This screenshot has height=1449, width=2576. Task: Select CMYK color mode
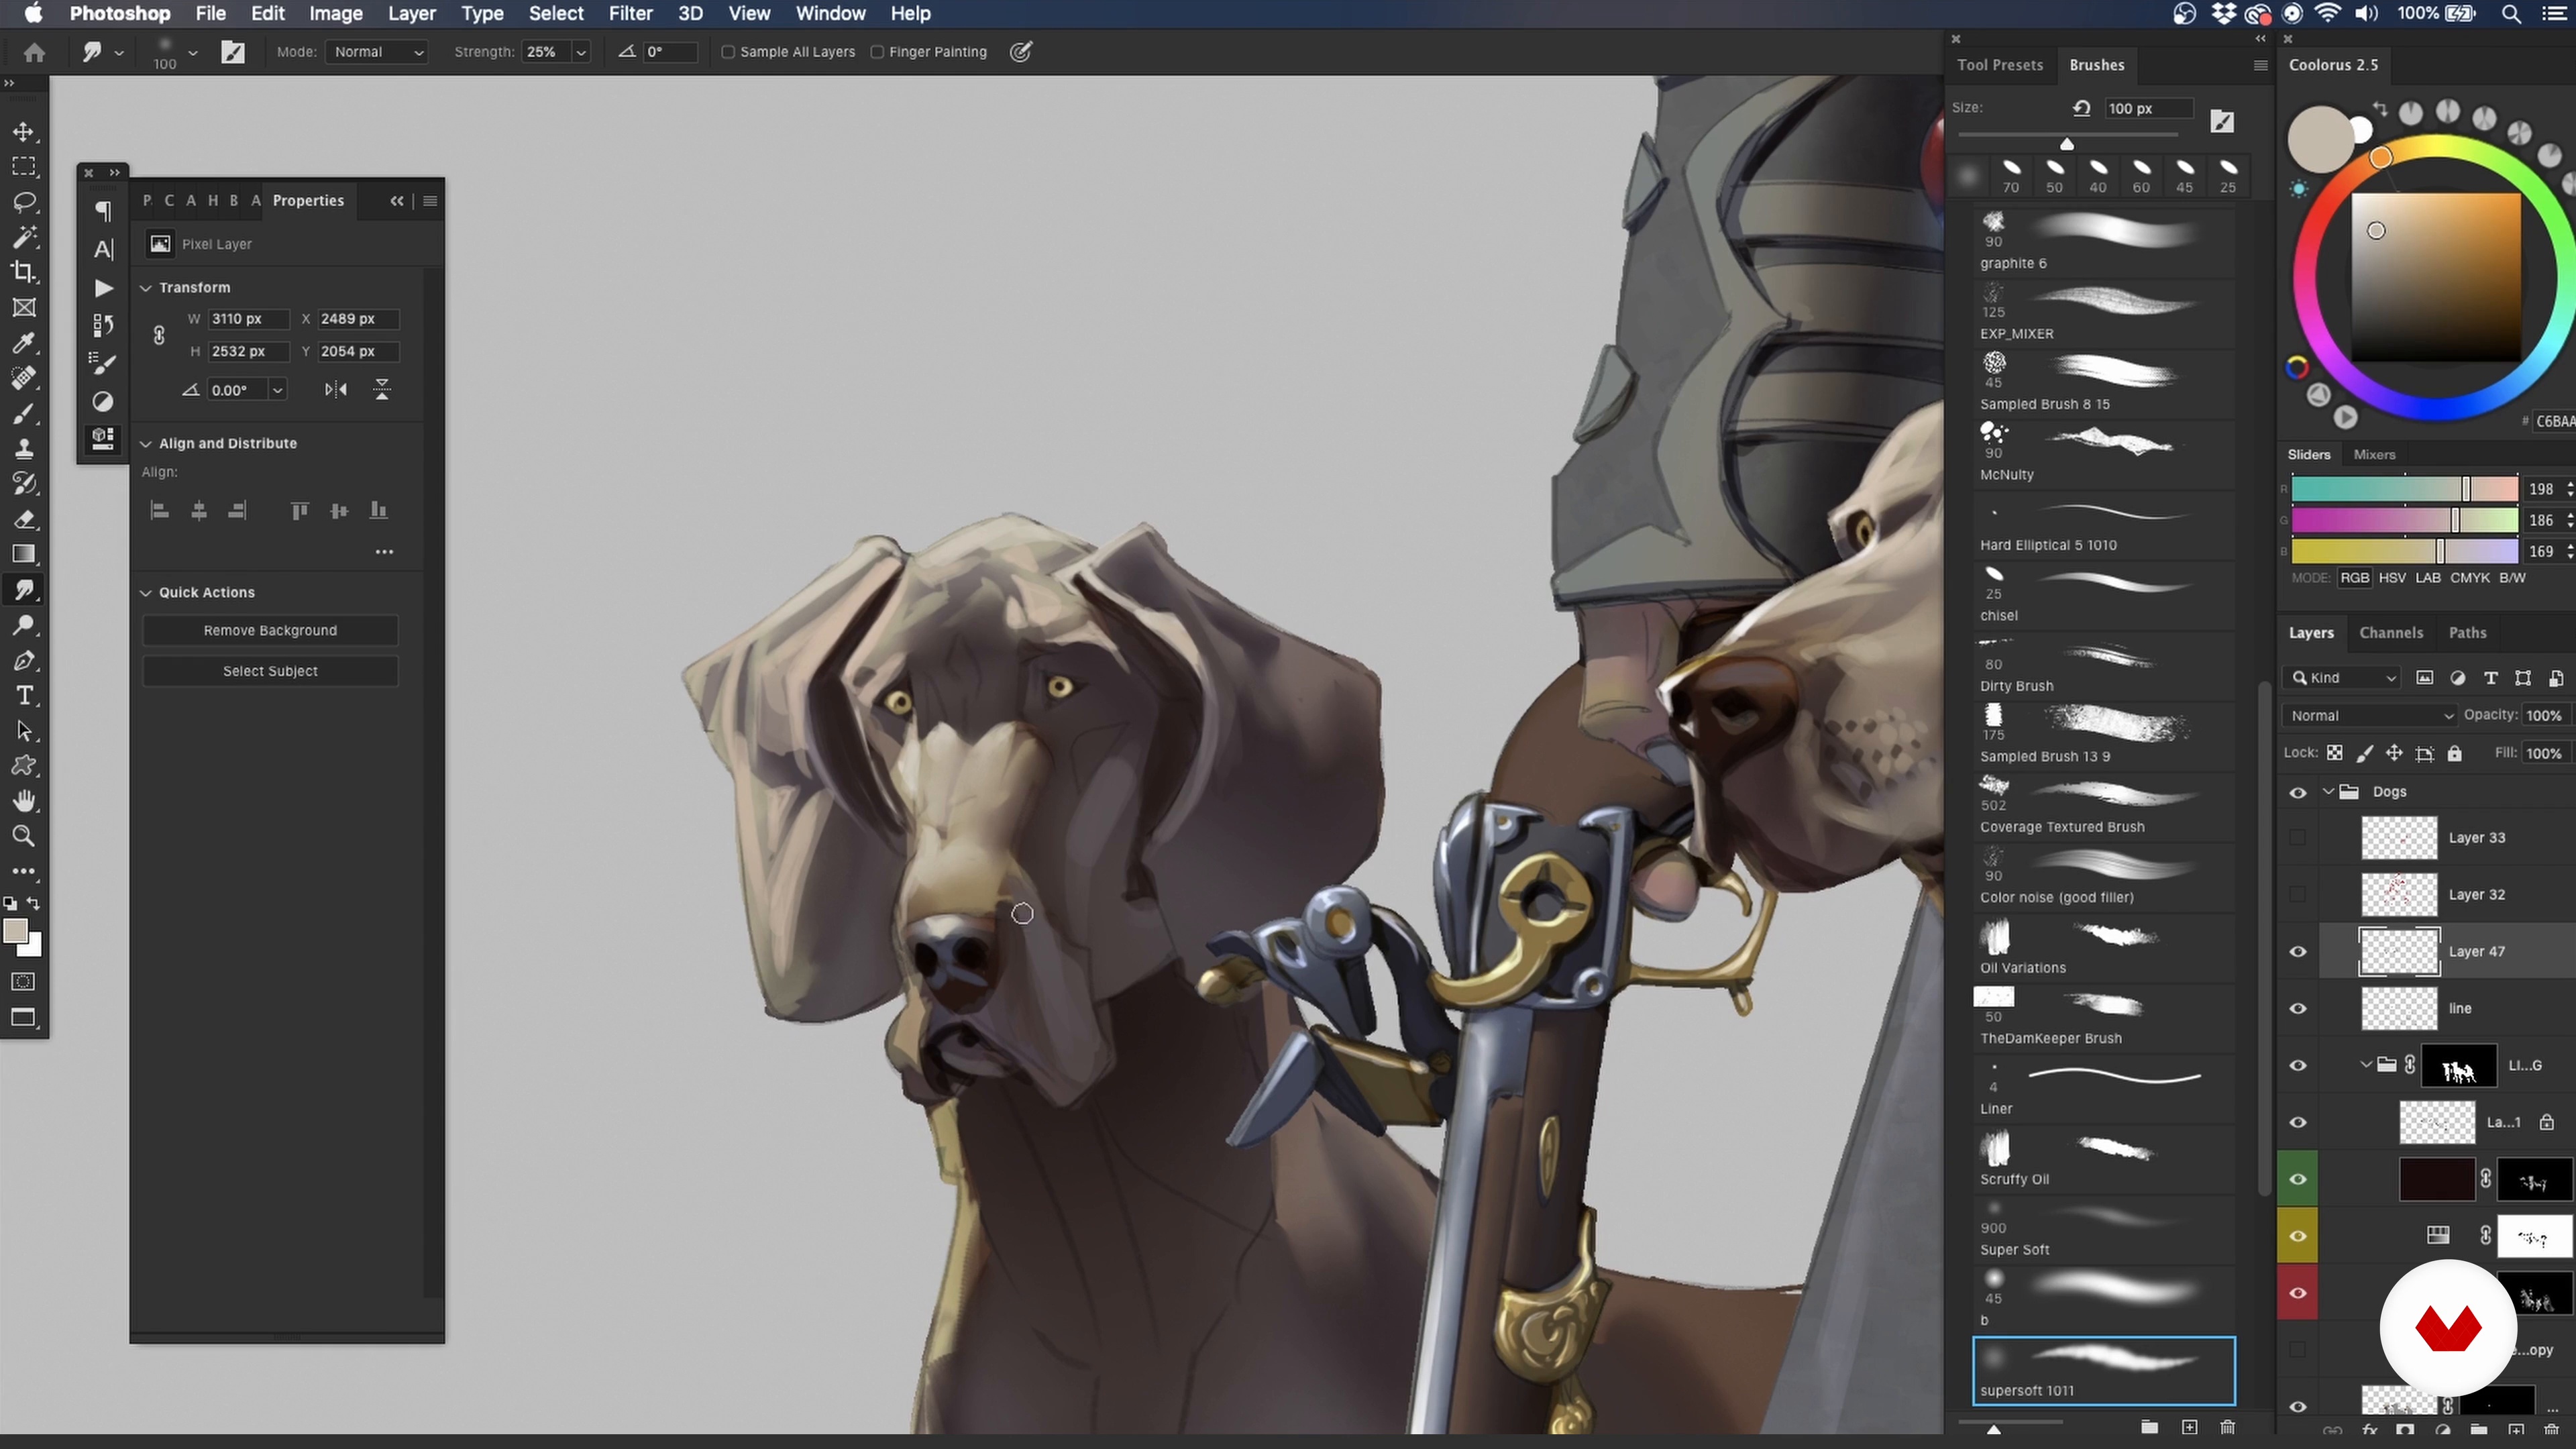coord(2470,578)
